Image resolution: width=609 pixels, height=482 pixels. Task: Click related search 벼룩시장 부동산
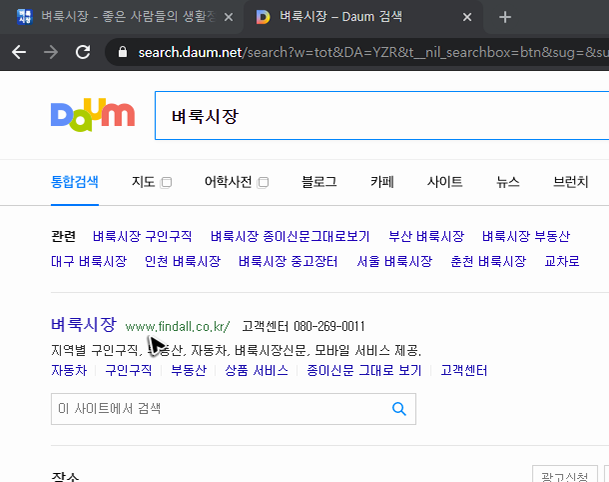pyautogui.click(x=526, y=236)
